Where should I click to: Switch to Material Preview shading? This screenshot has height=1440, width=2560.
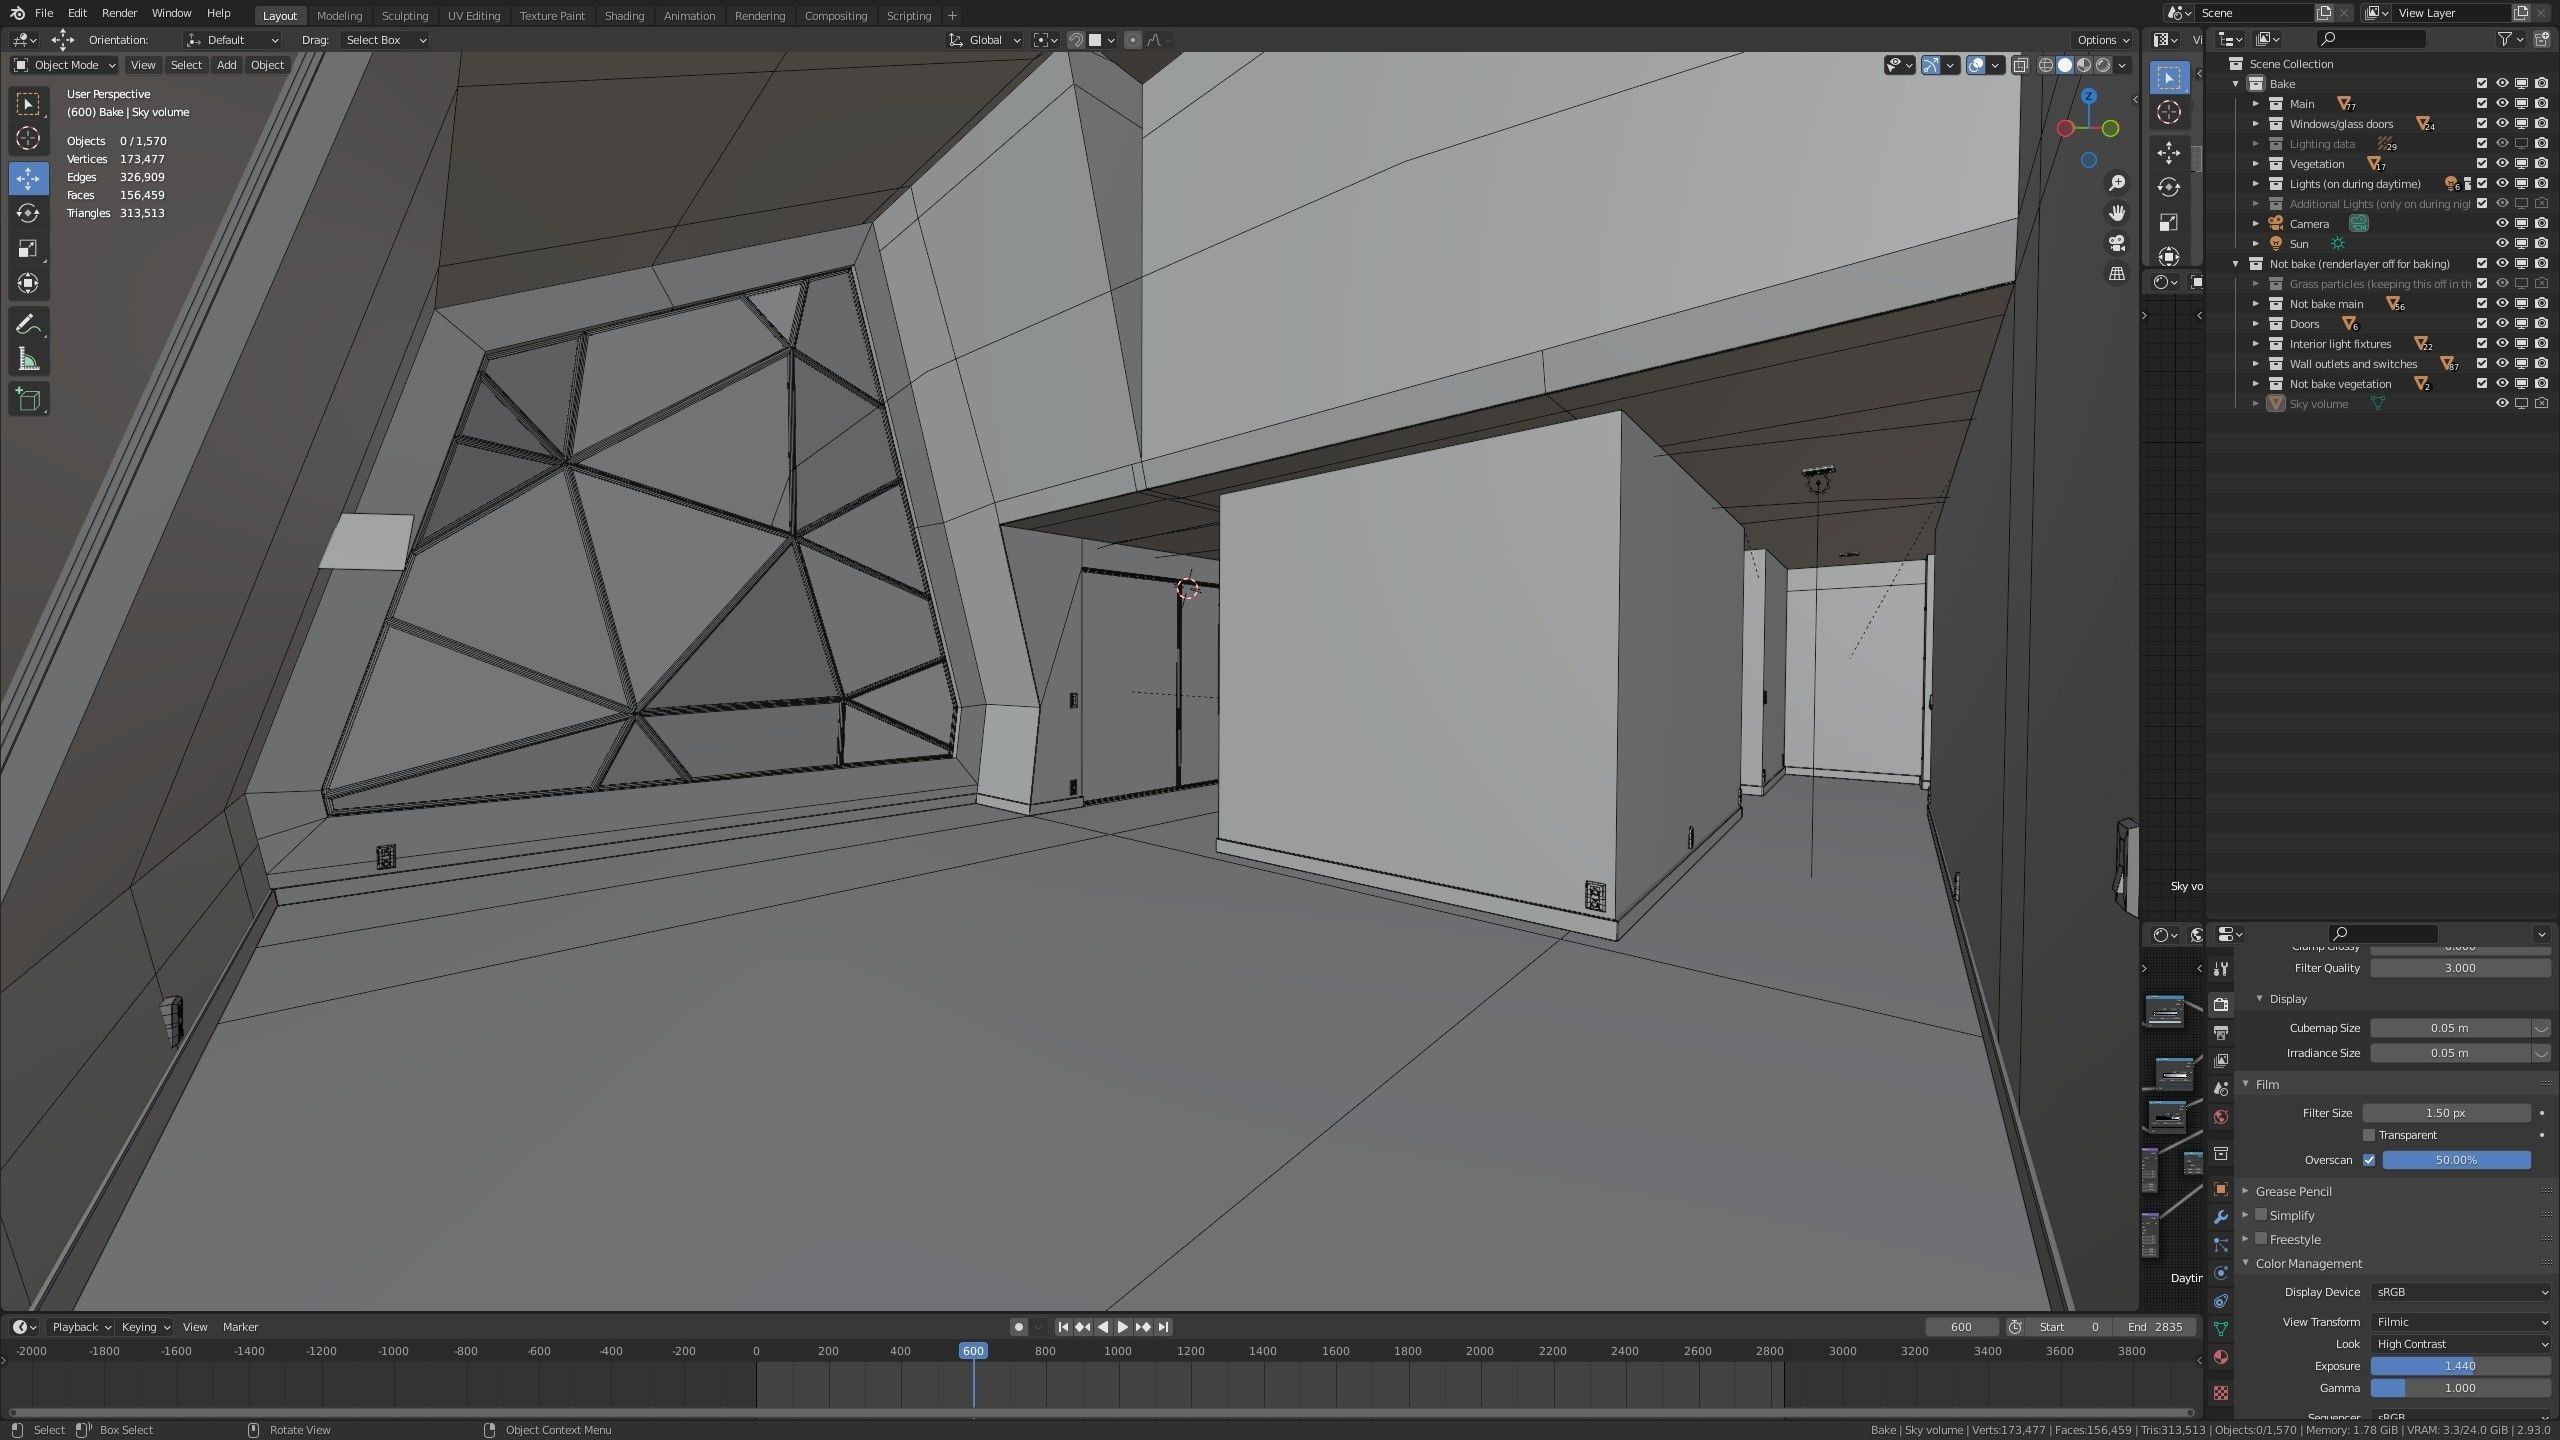coord(2084,65)
